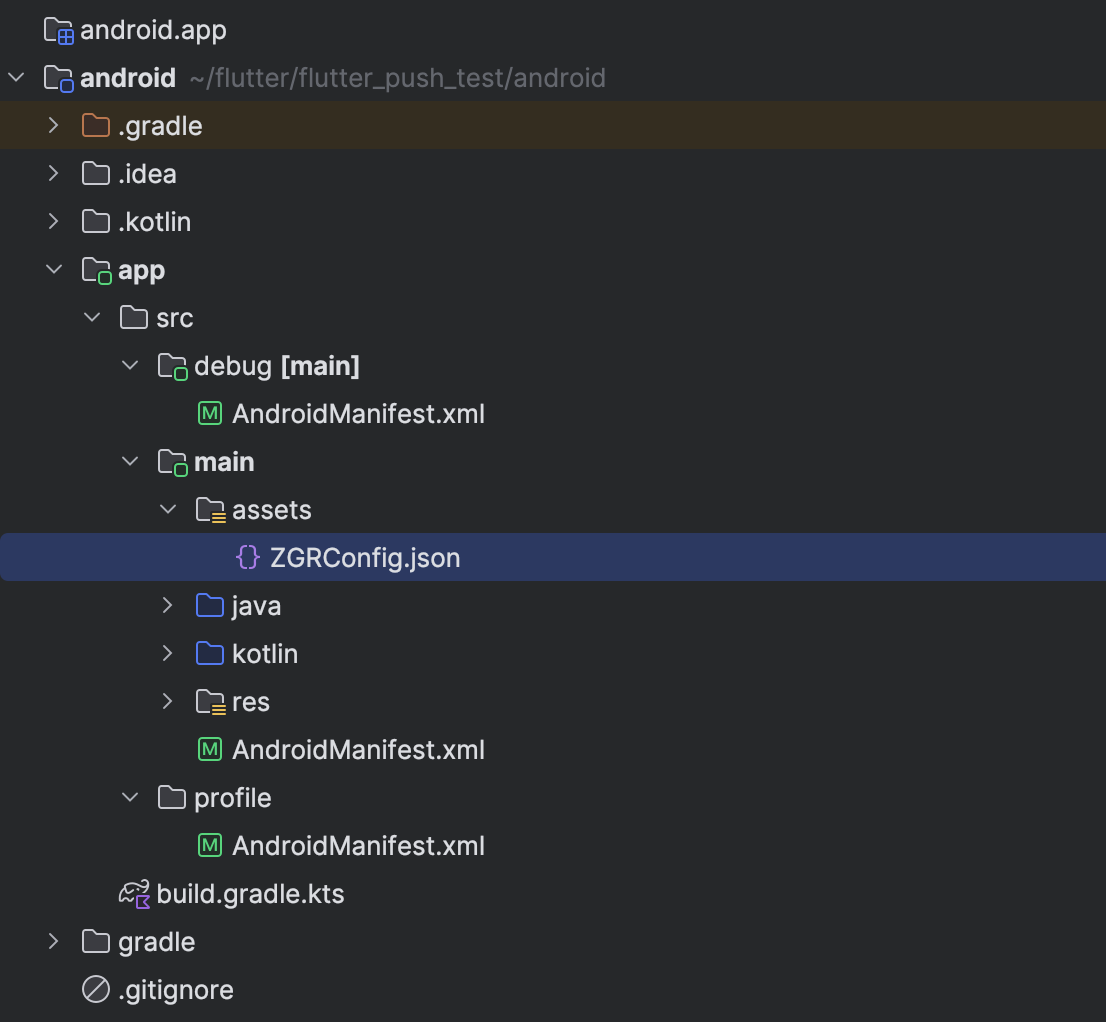1106x1022 pixels.
Task: Click the manifest icon under debug [main]
Action: coord(210,413)
